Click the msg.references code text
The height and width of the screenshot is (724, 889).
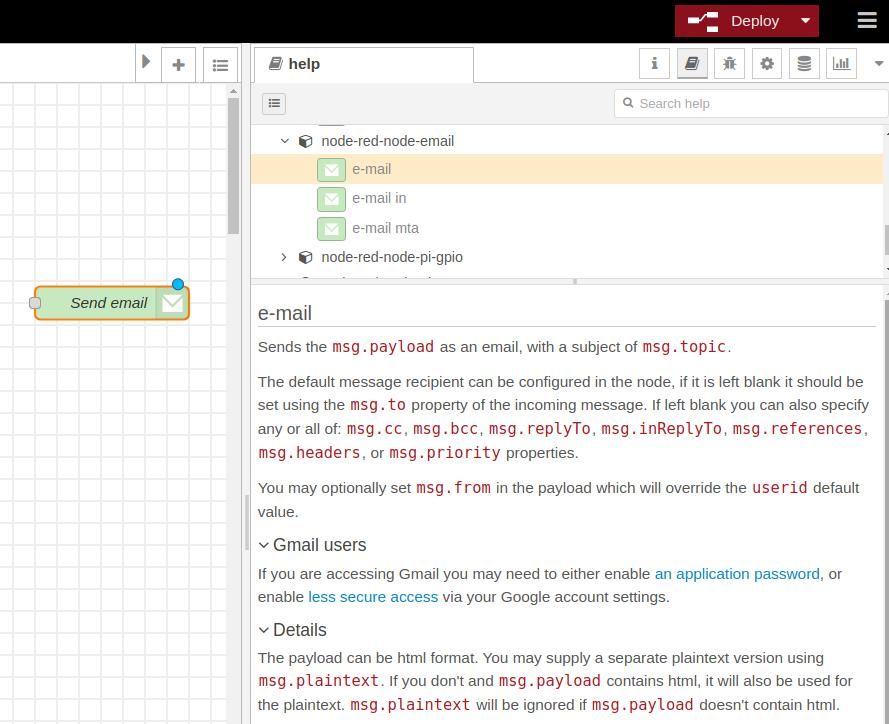click(797, 429)
